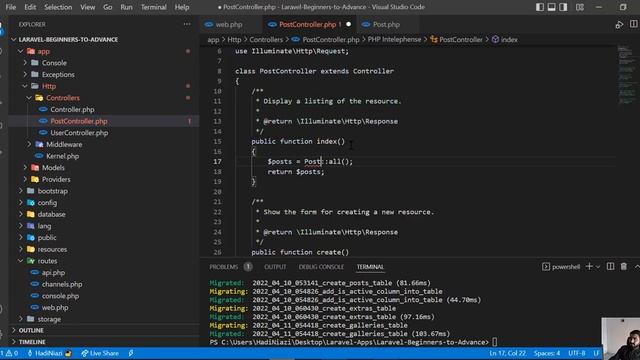Kill terminal with the trash icon
Viewport: 640px width, 360px height.
(x=624, y=267)
